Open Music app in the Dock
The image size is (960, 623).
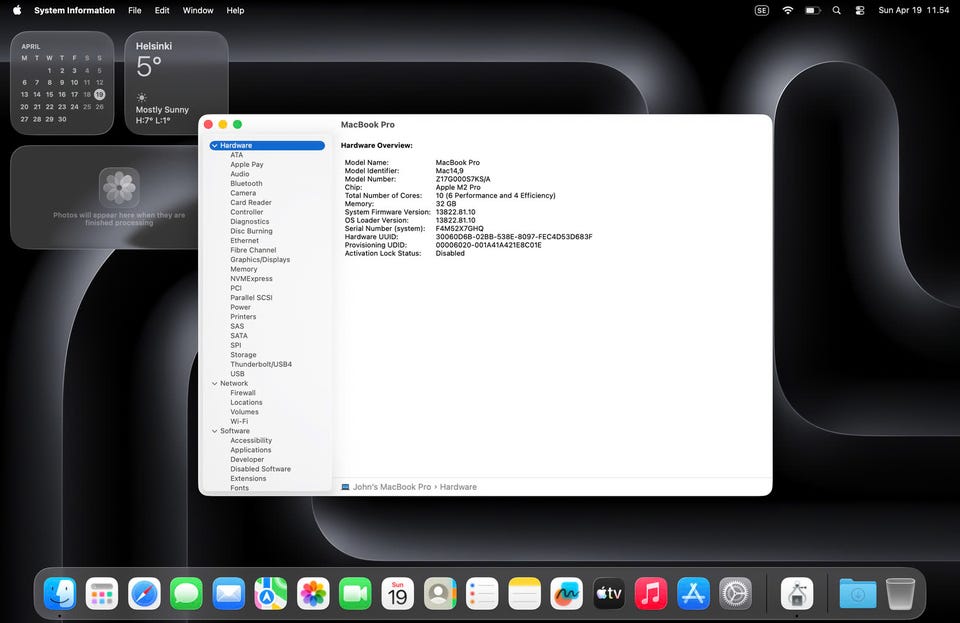651,594
